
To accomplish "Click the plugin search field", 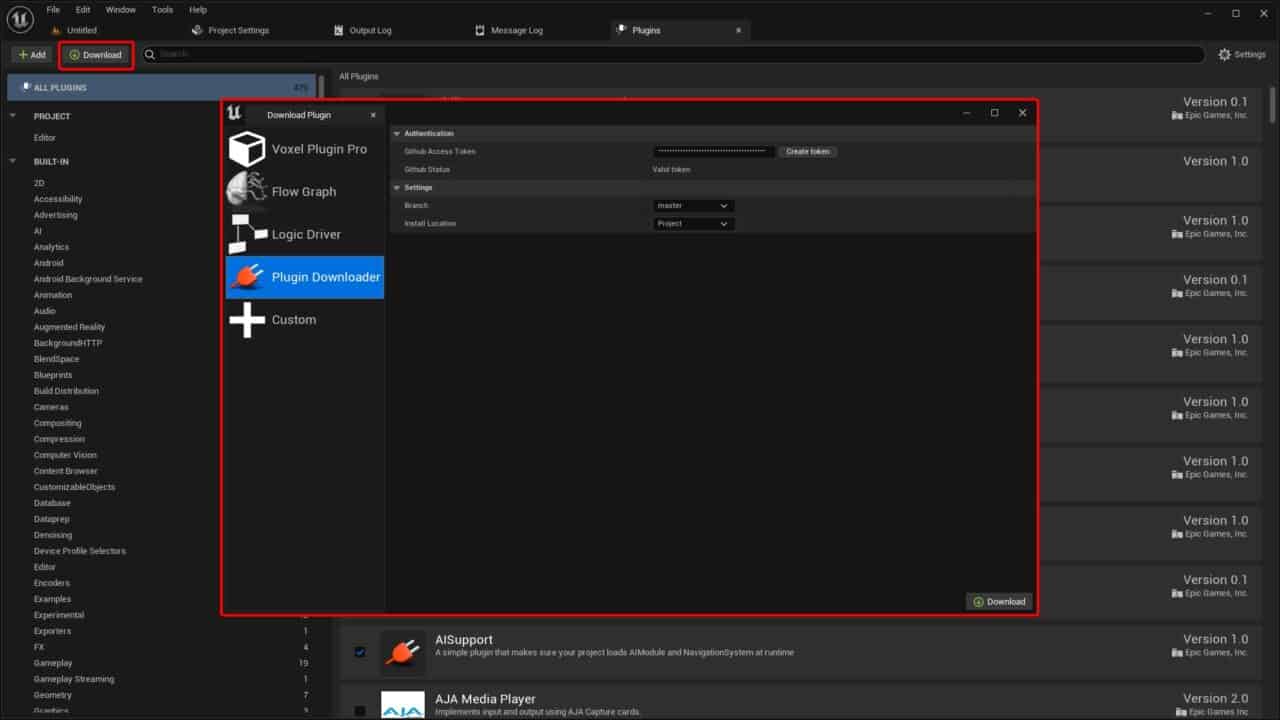I will pos(673,55).
